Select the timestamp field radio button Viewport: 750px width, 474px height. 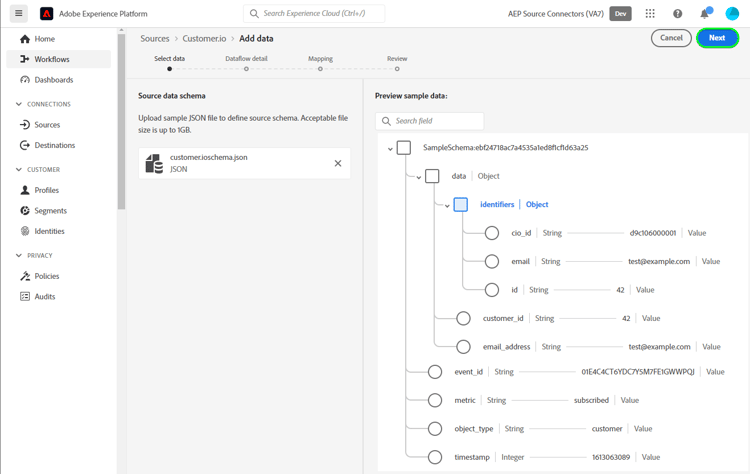[435, 457]
